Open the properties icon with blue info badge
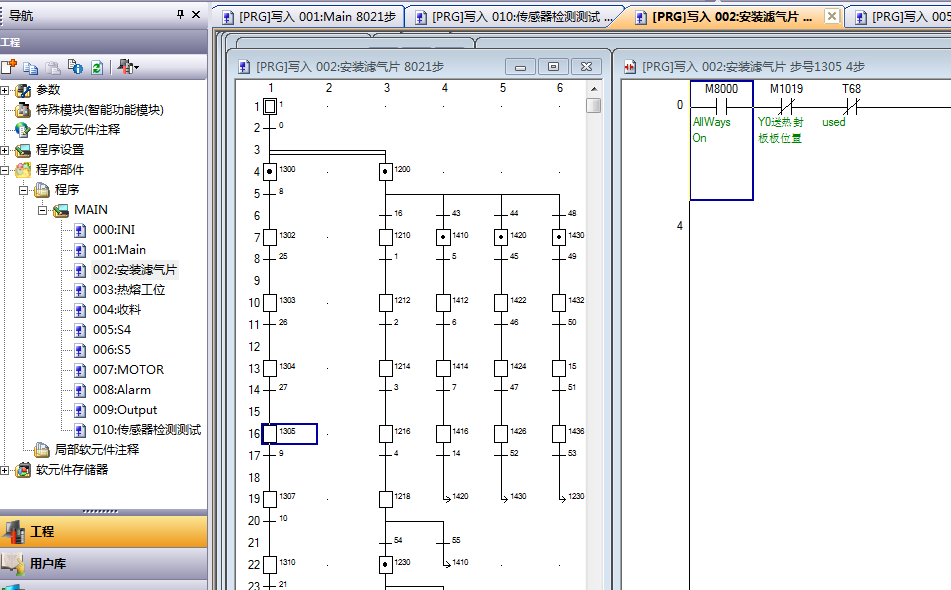This screenshot has height=590, width=951. 75,67
